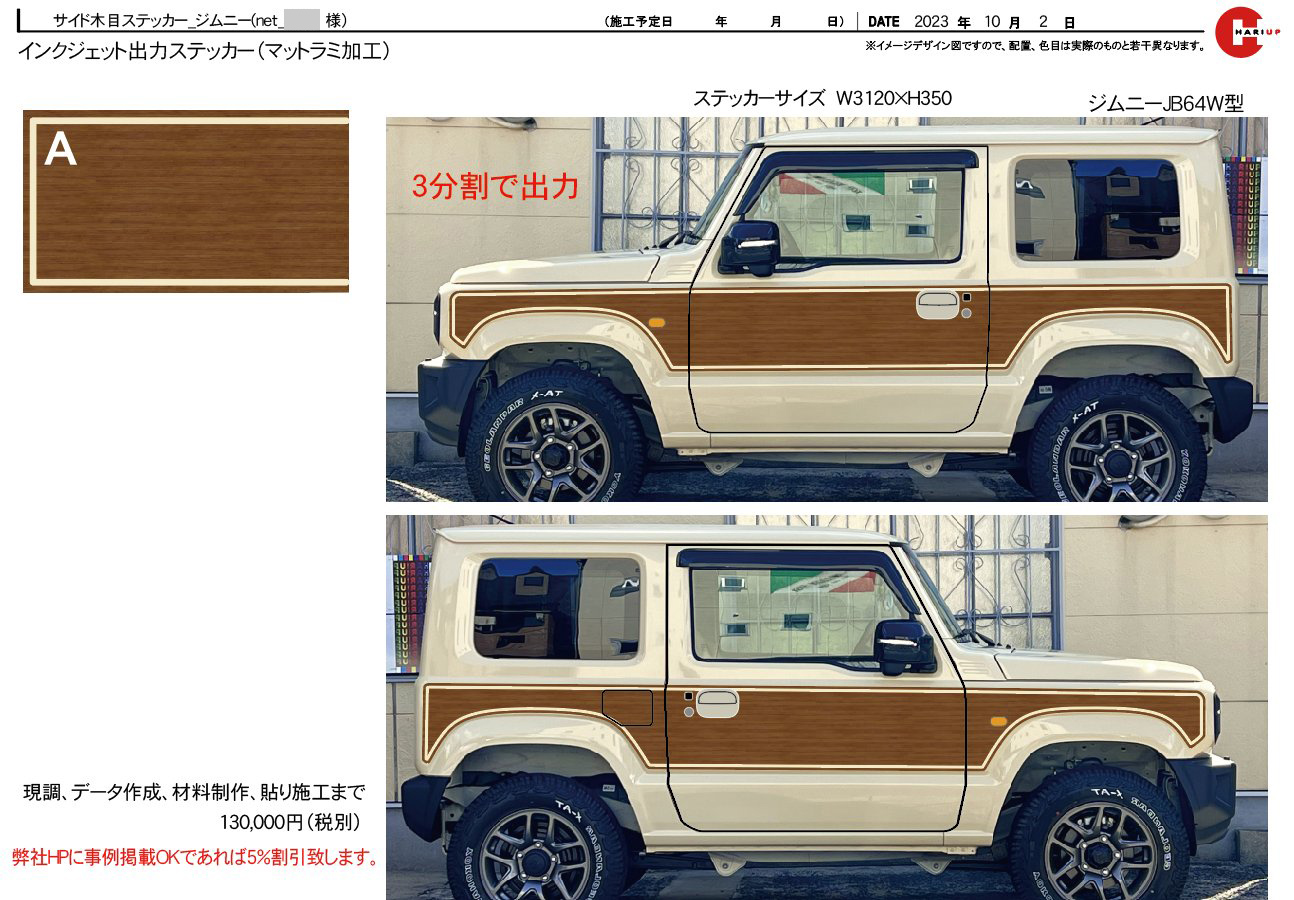
Task: Click the DATE 2023 年 10 月 2 日 field
Action: pos(972,21)
